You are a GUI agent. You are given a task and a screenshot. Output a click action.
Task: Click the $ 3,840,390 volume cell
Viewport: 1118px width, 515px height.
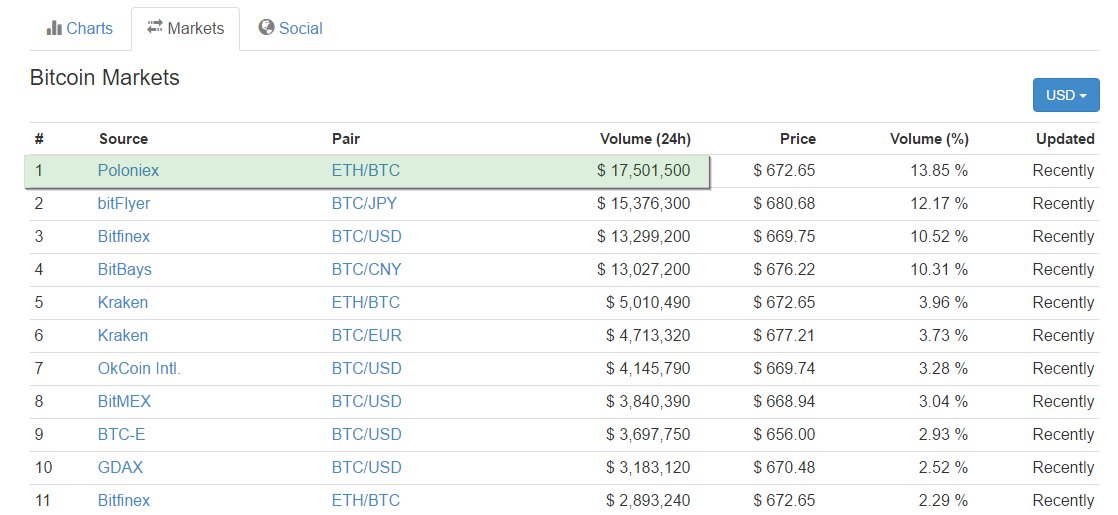coord(648,402)
